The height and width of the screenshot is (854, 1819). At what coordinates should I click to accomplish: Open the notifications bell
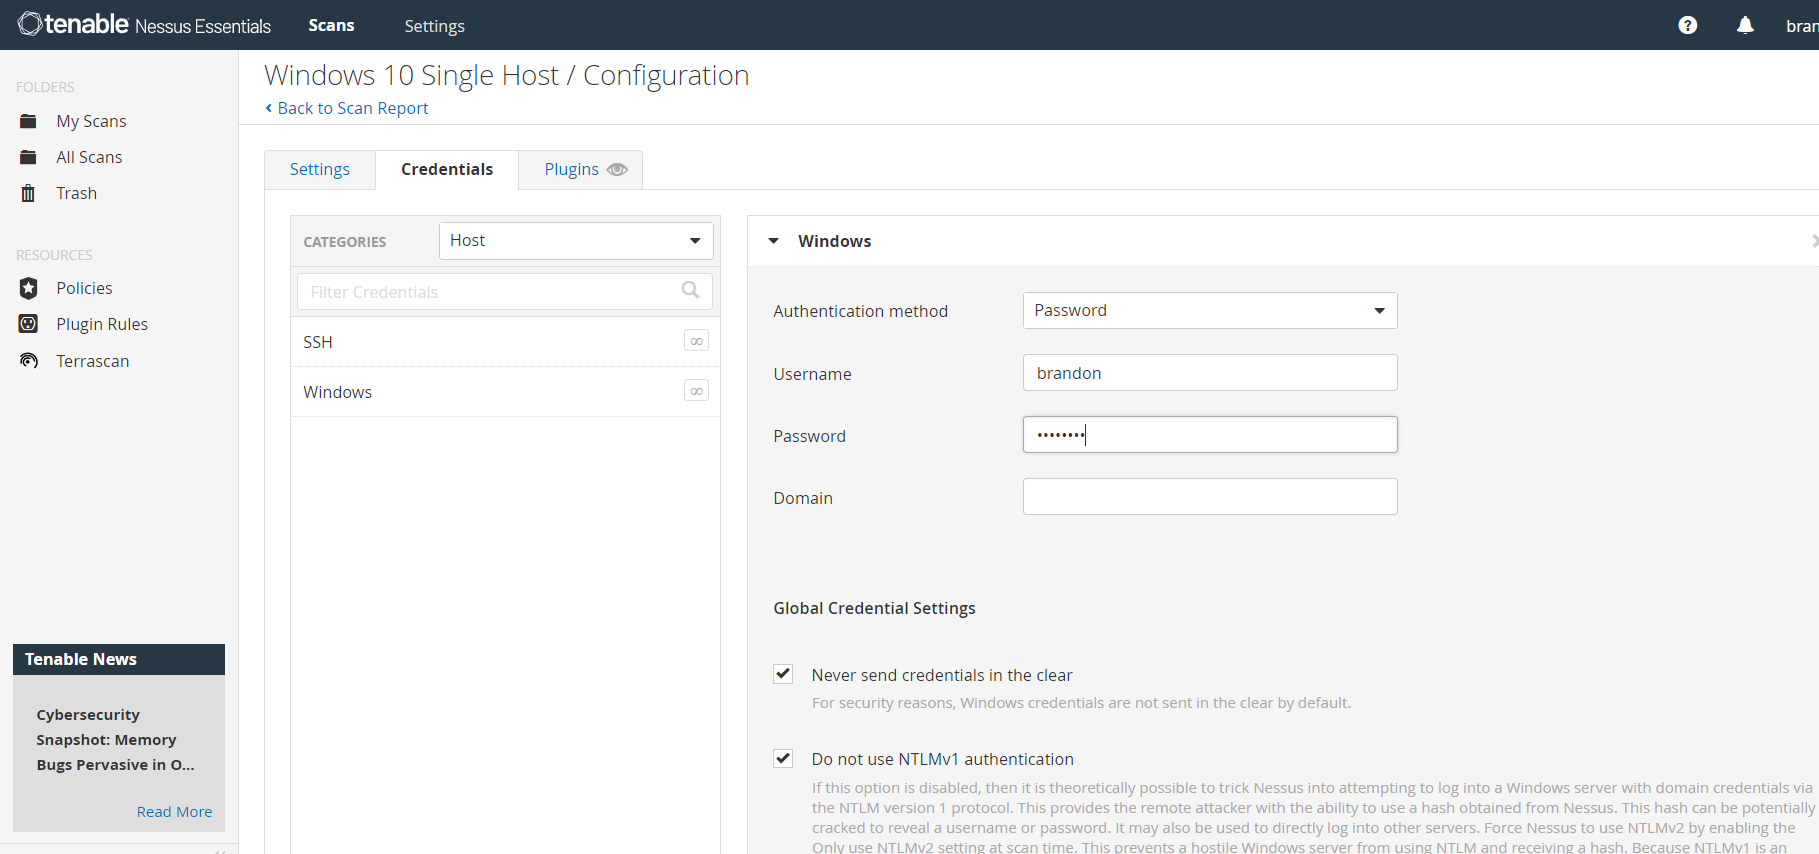tap(1745, 26)
